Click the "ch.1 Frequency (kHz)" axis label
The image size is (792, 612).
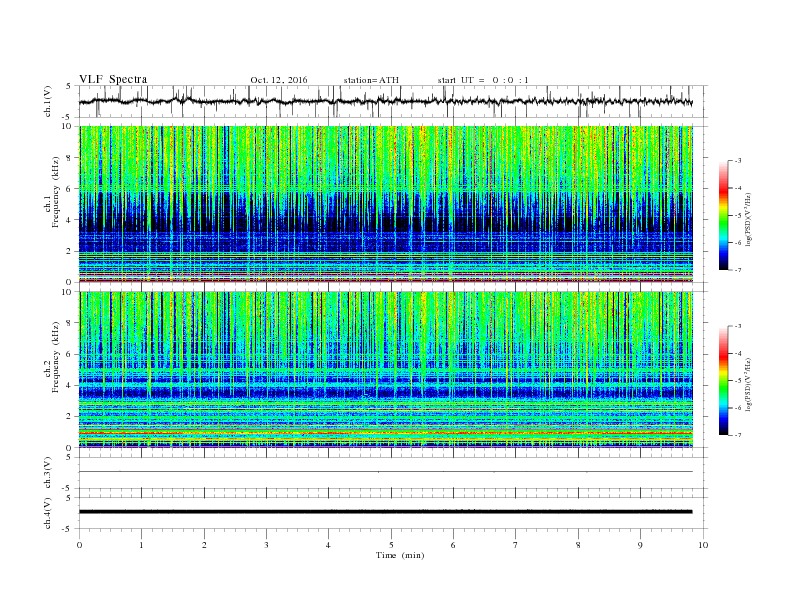coord(53,192)
